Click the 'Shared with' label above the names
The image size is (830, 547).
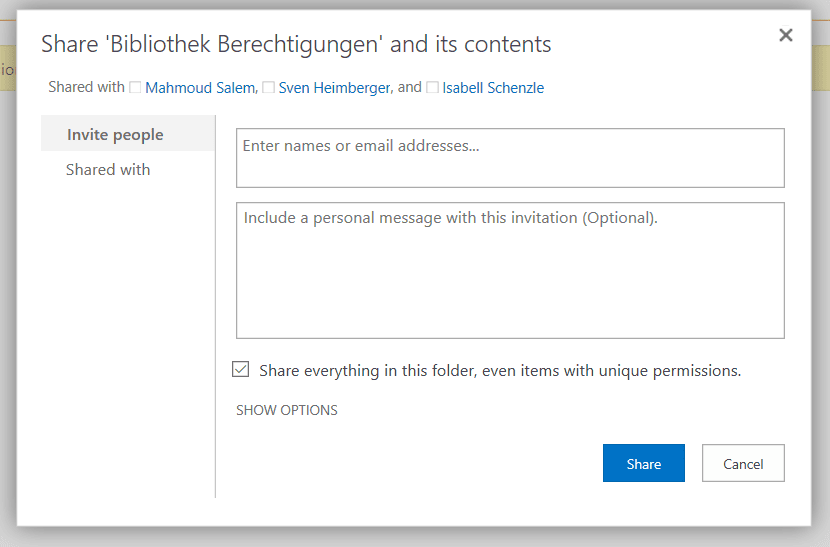(86, 87)
